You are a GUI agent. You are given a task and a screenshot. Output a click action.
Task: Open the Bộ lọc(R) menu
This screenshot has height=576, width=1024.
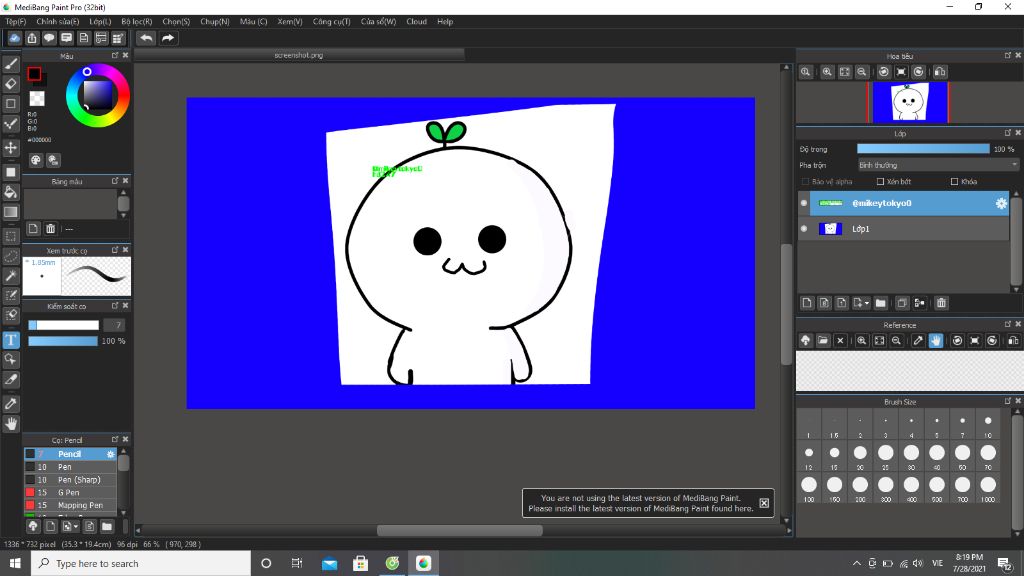[x=136, y=21]
